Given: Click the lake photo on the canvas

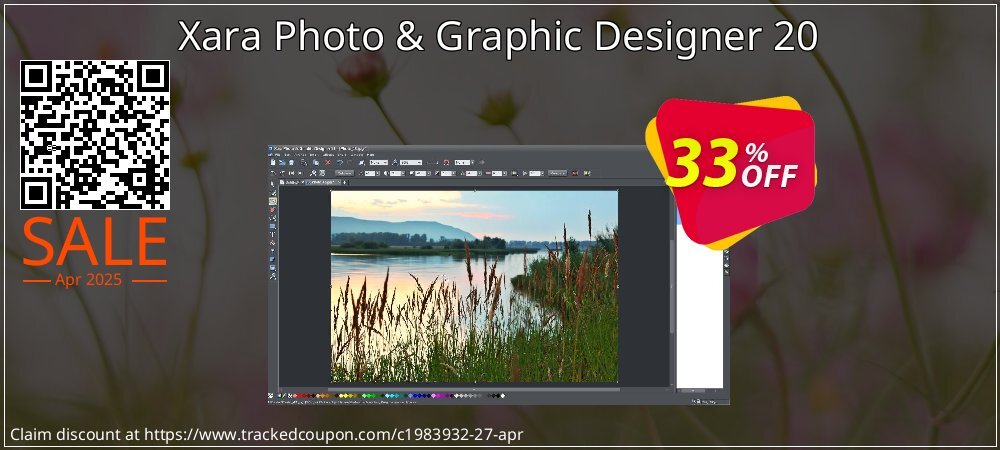Looking at the screenshot, I should coord(474,286).
